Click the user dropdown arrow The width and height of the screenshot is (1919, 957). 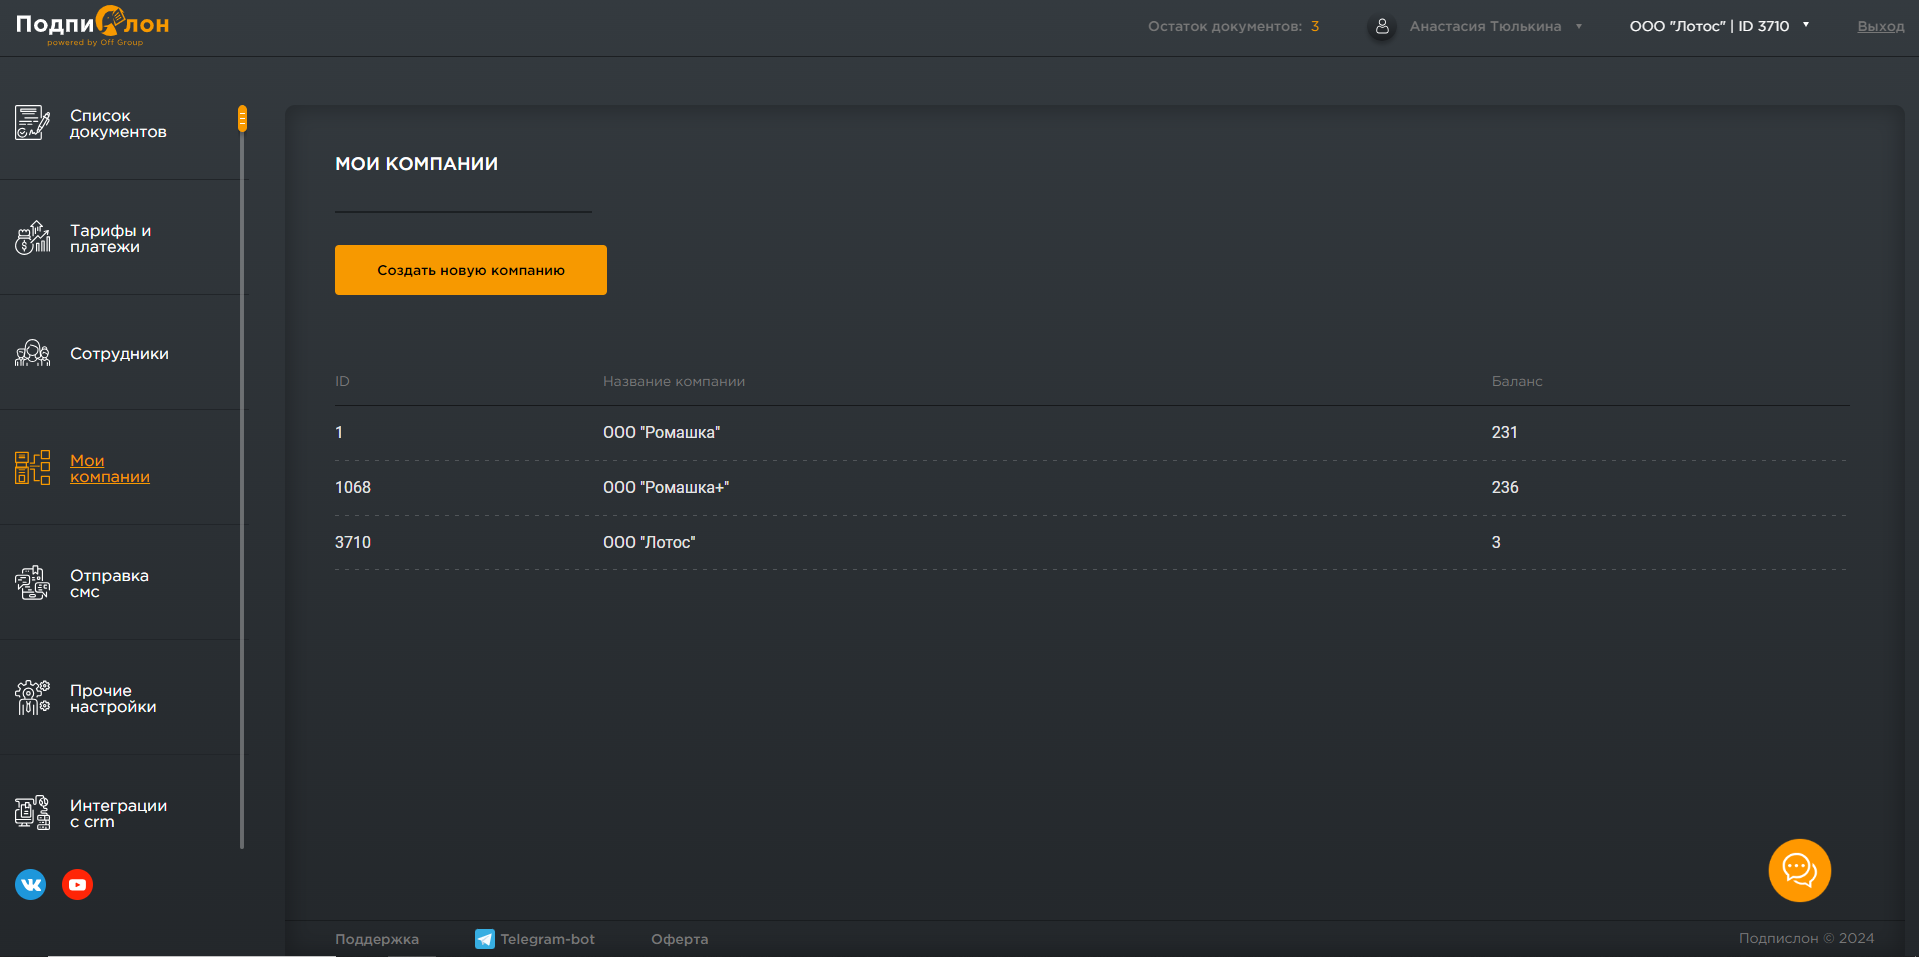click(1579, 27)
